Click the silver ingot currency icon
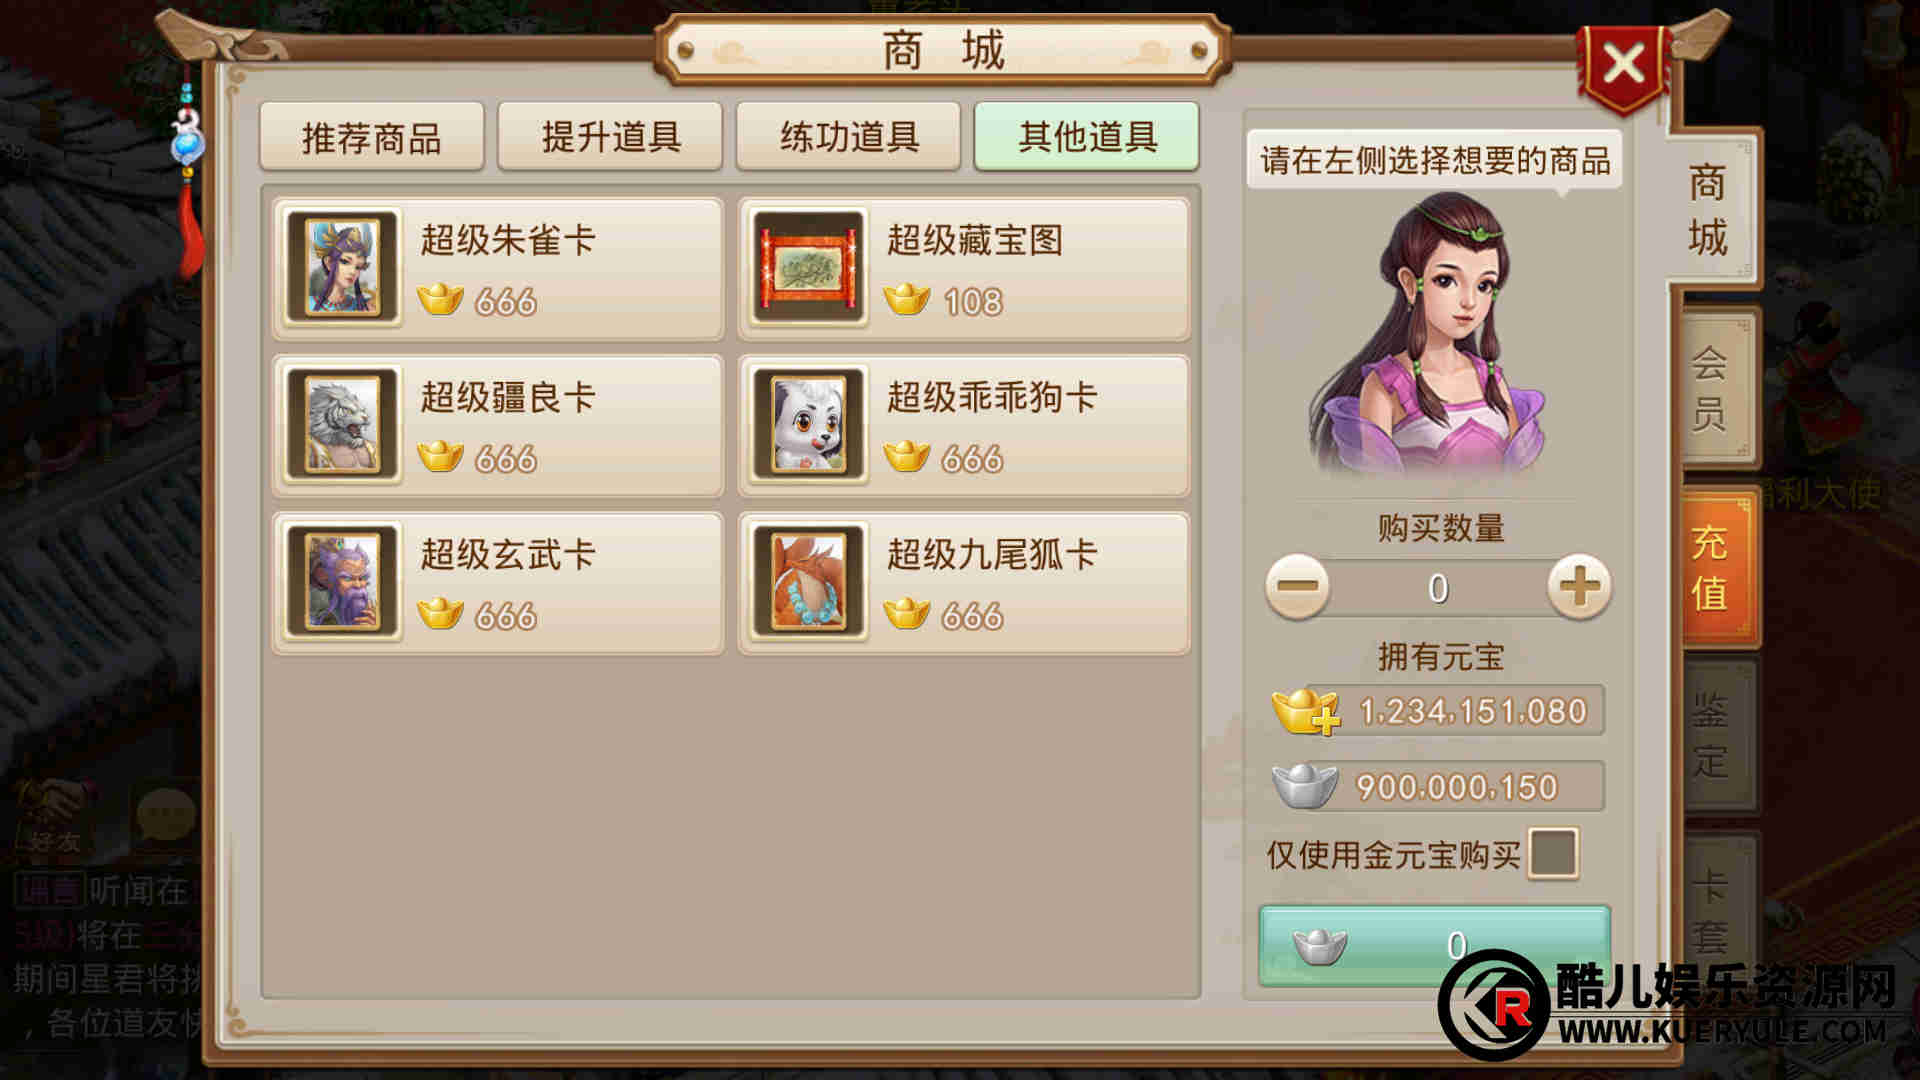This screenshot has height=1080, width=1920. [1304, 786]
